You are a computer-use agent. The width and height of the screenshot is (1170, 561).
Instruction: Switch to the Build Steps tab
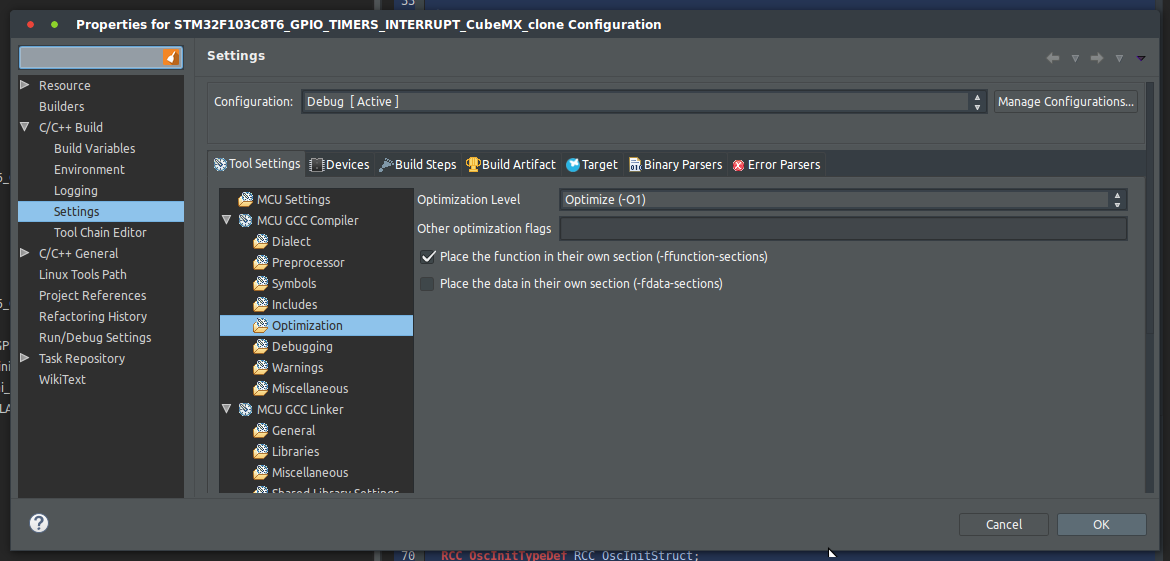[417, 165]
